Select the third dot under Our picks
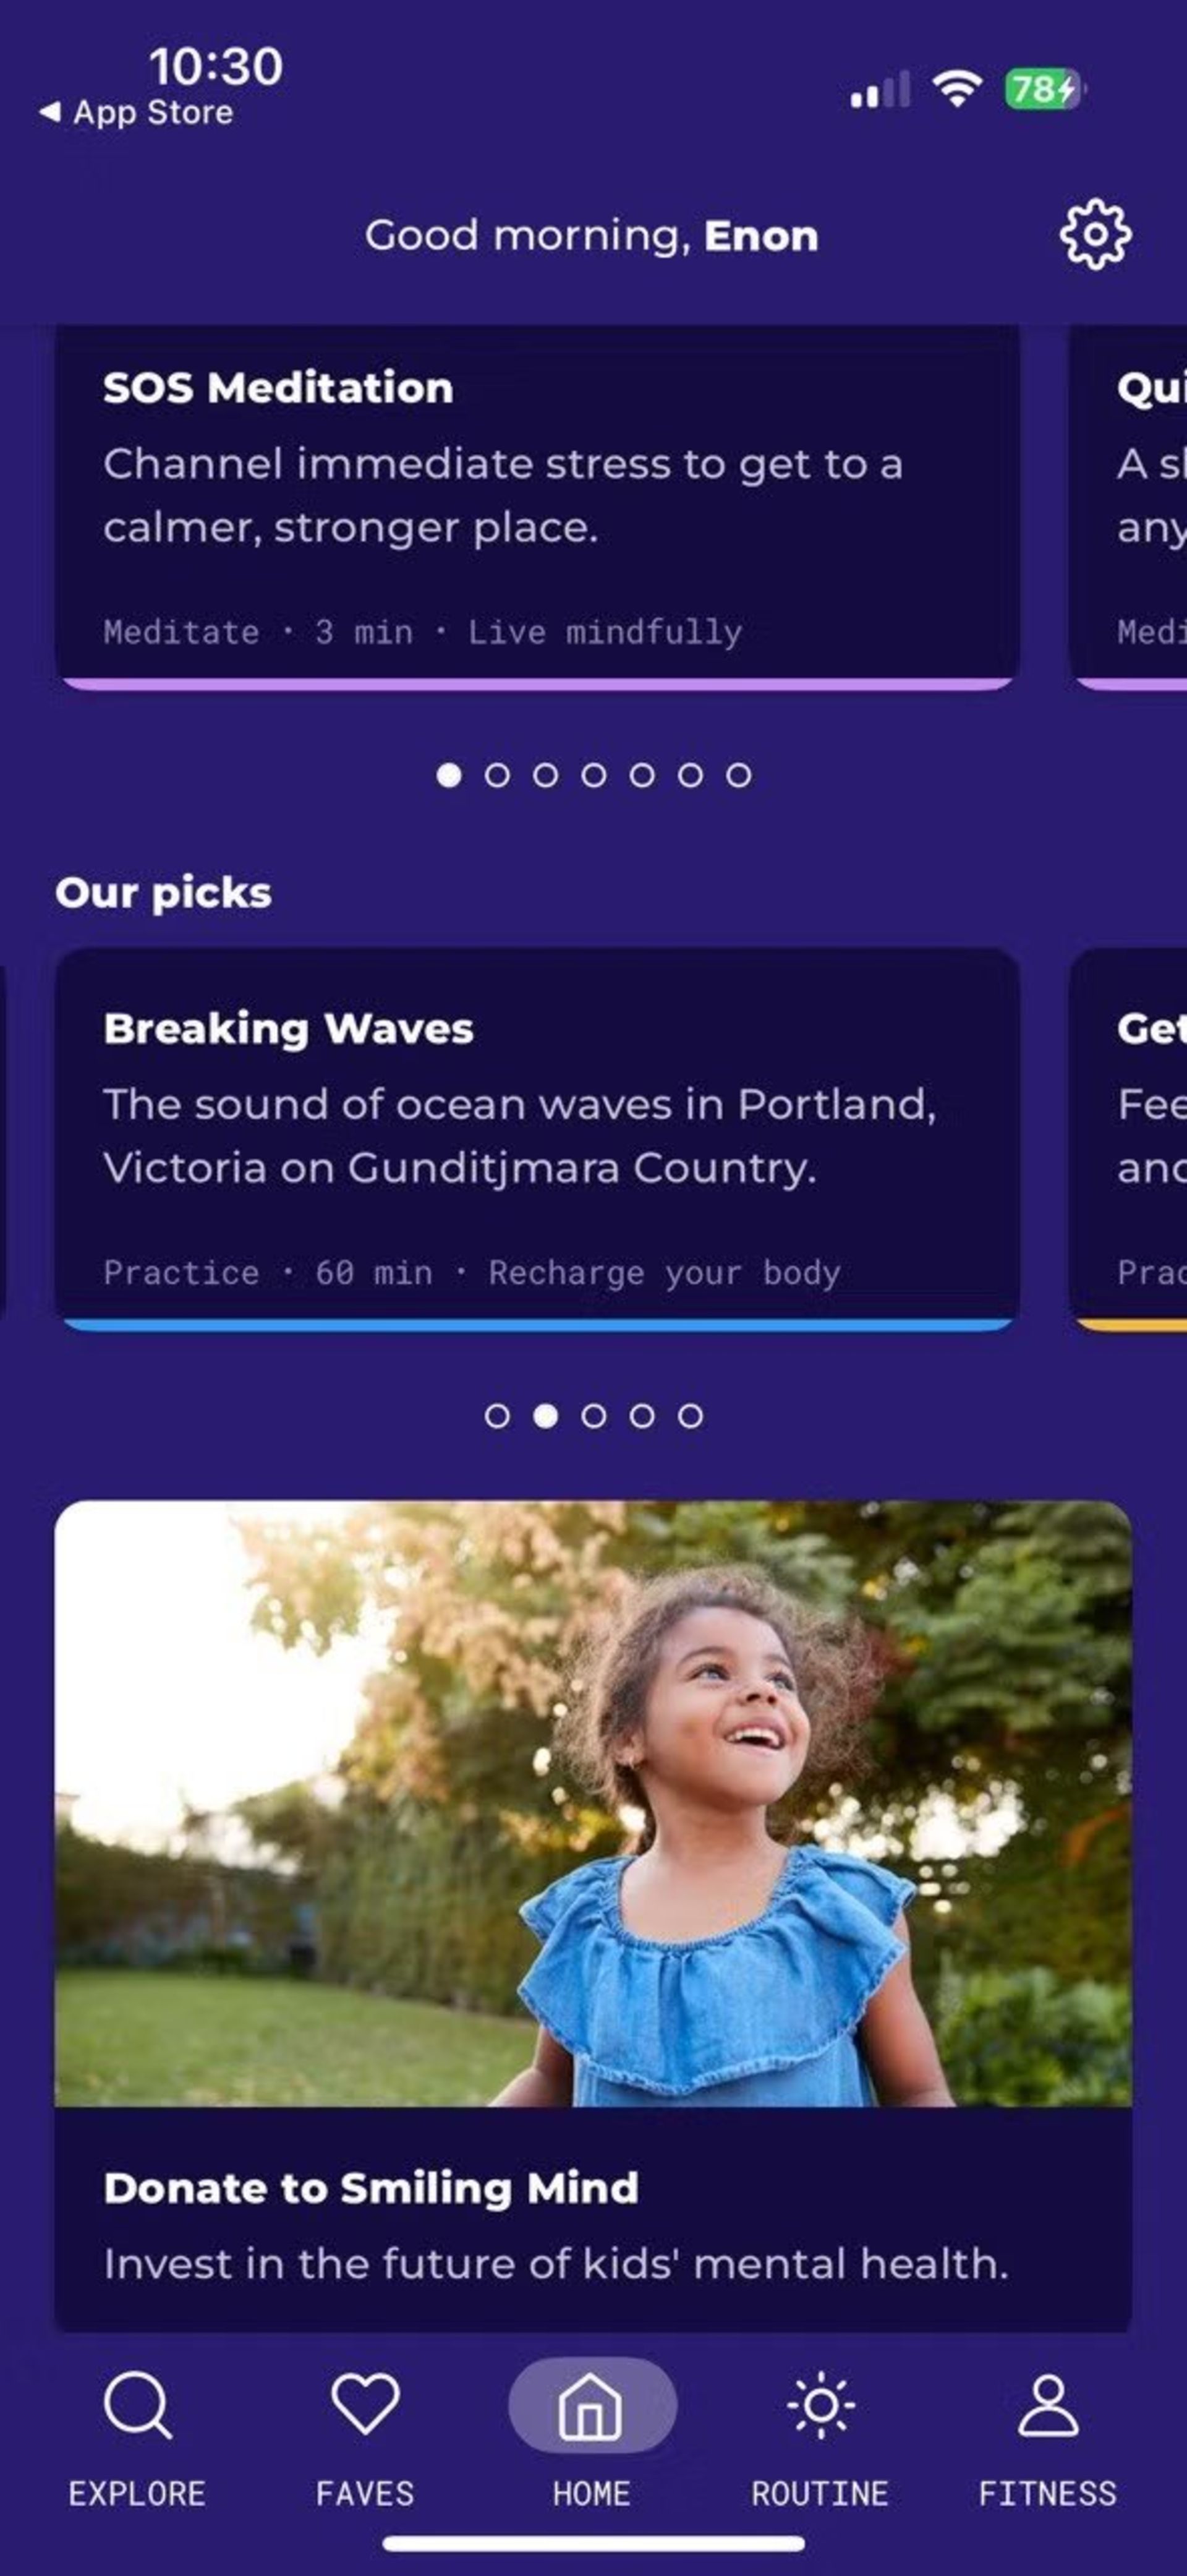This screenshot has width=1187, height=2576. tap(594, 1416)
